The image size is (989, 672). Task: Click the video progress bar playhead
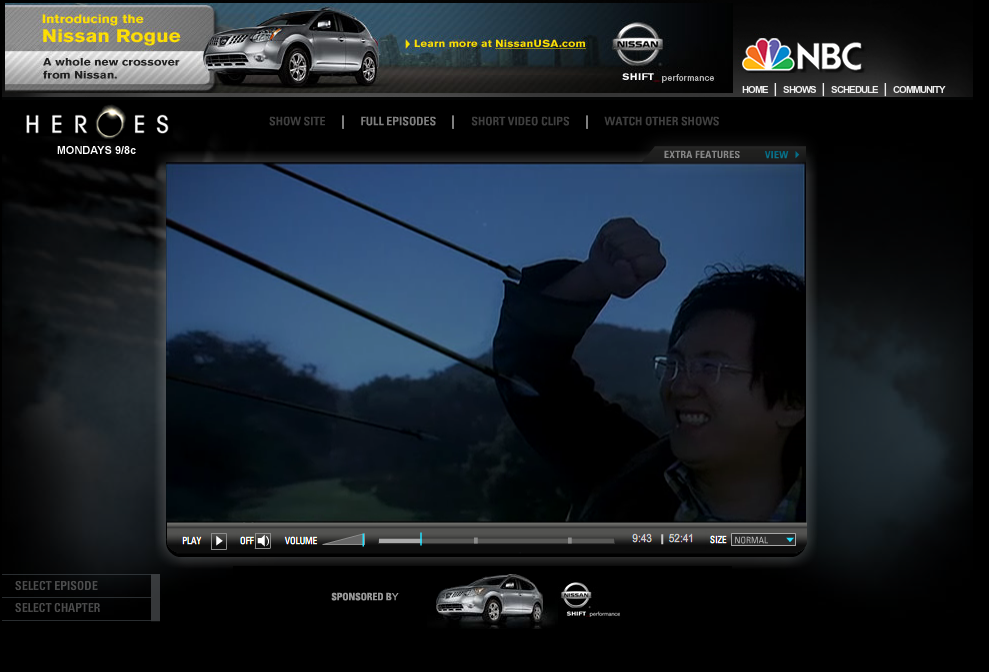tap(421, 539)
